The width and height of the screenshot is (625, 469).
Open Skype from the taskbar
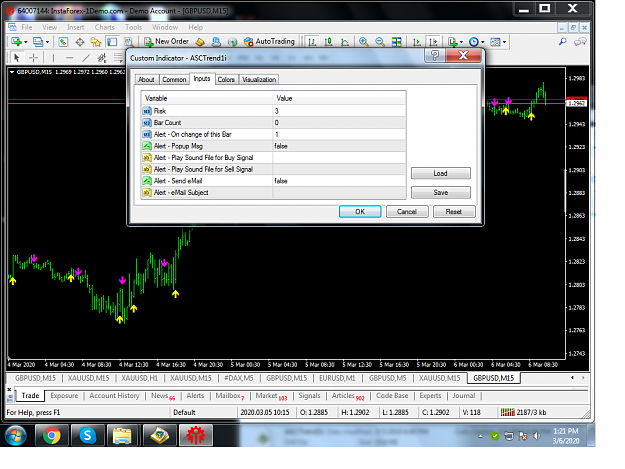pyautogui.click(x=88, y=435)
